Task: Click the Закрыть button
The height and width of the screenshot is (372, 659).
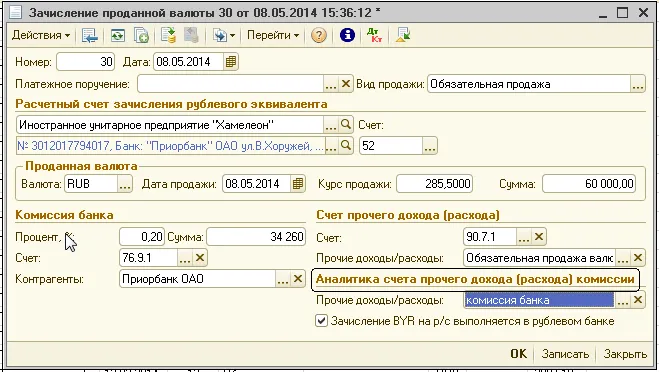Action: point(625,354)
